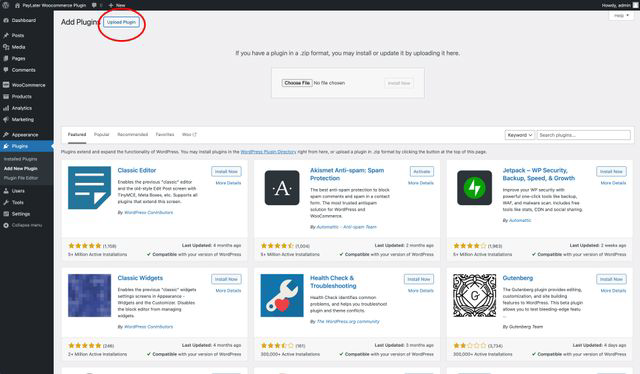This screenshot has height=374, width=640.
Task: Install Health Check & Troubleshooting plugin
Action: click(419, 279)
